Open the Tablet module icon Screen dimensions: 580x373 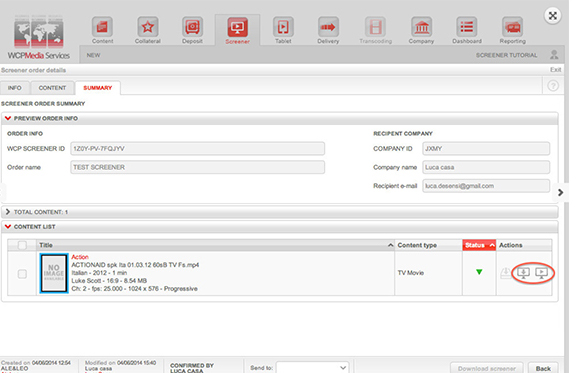click(x=283, y=27)
